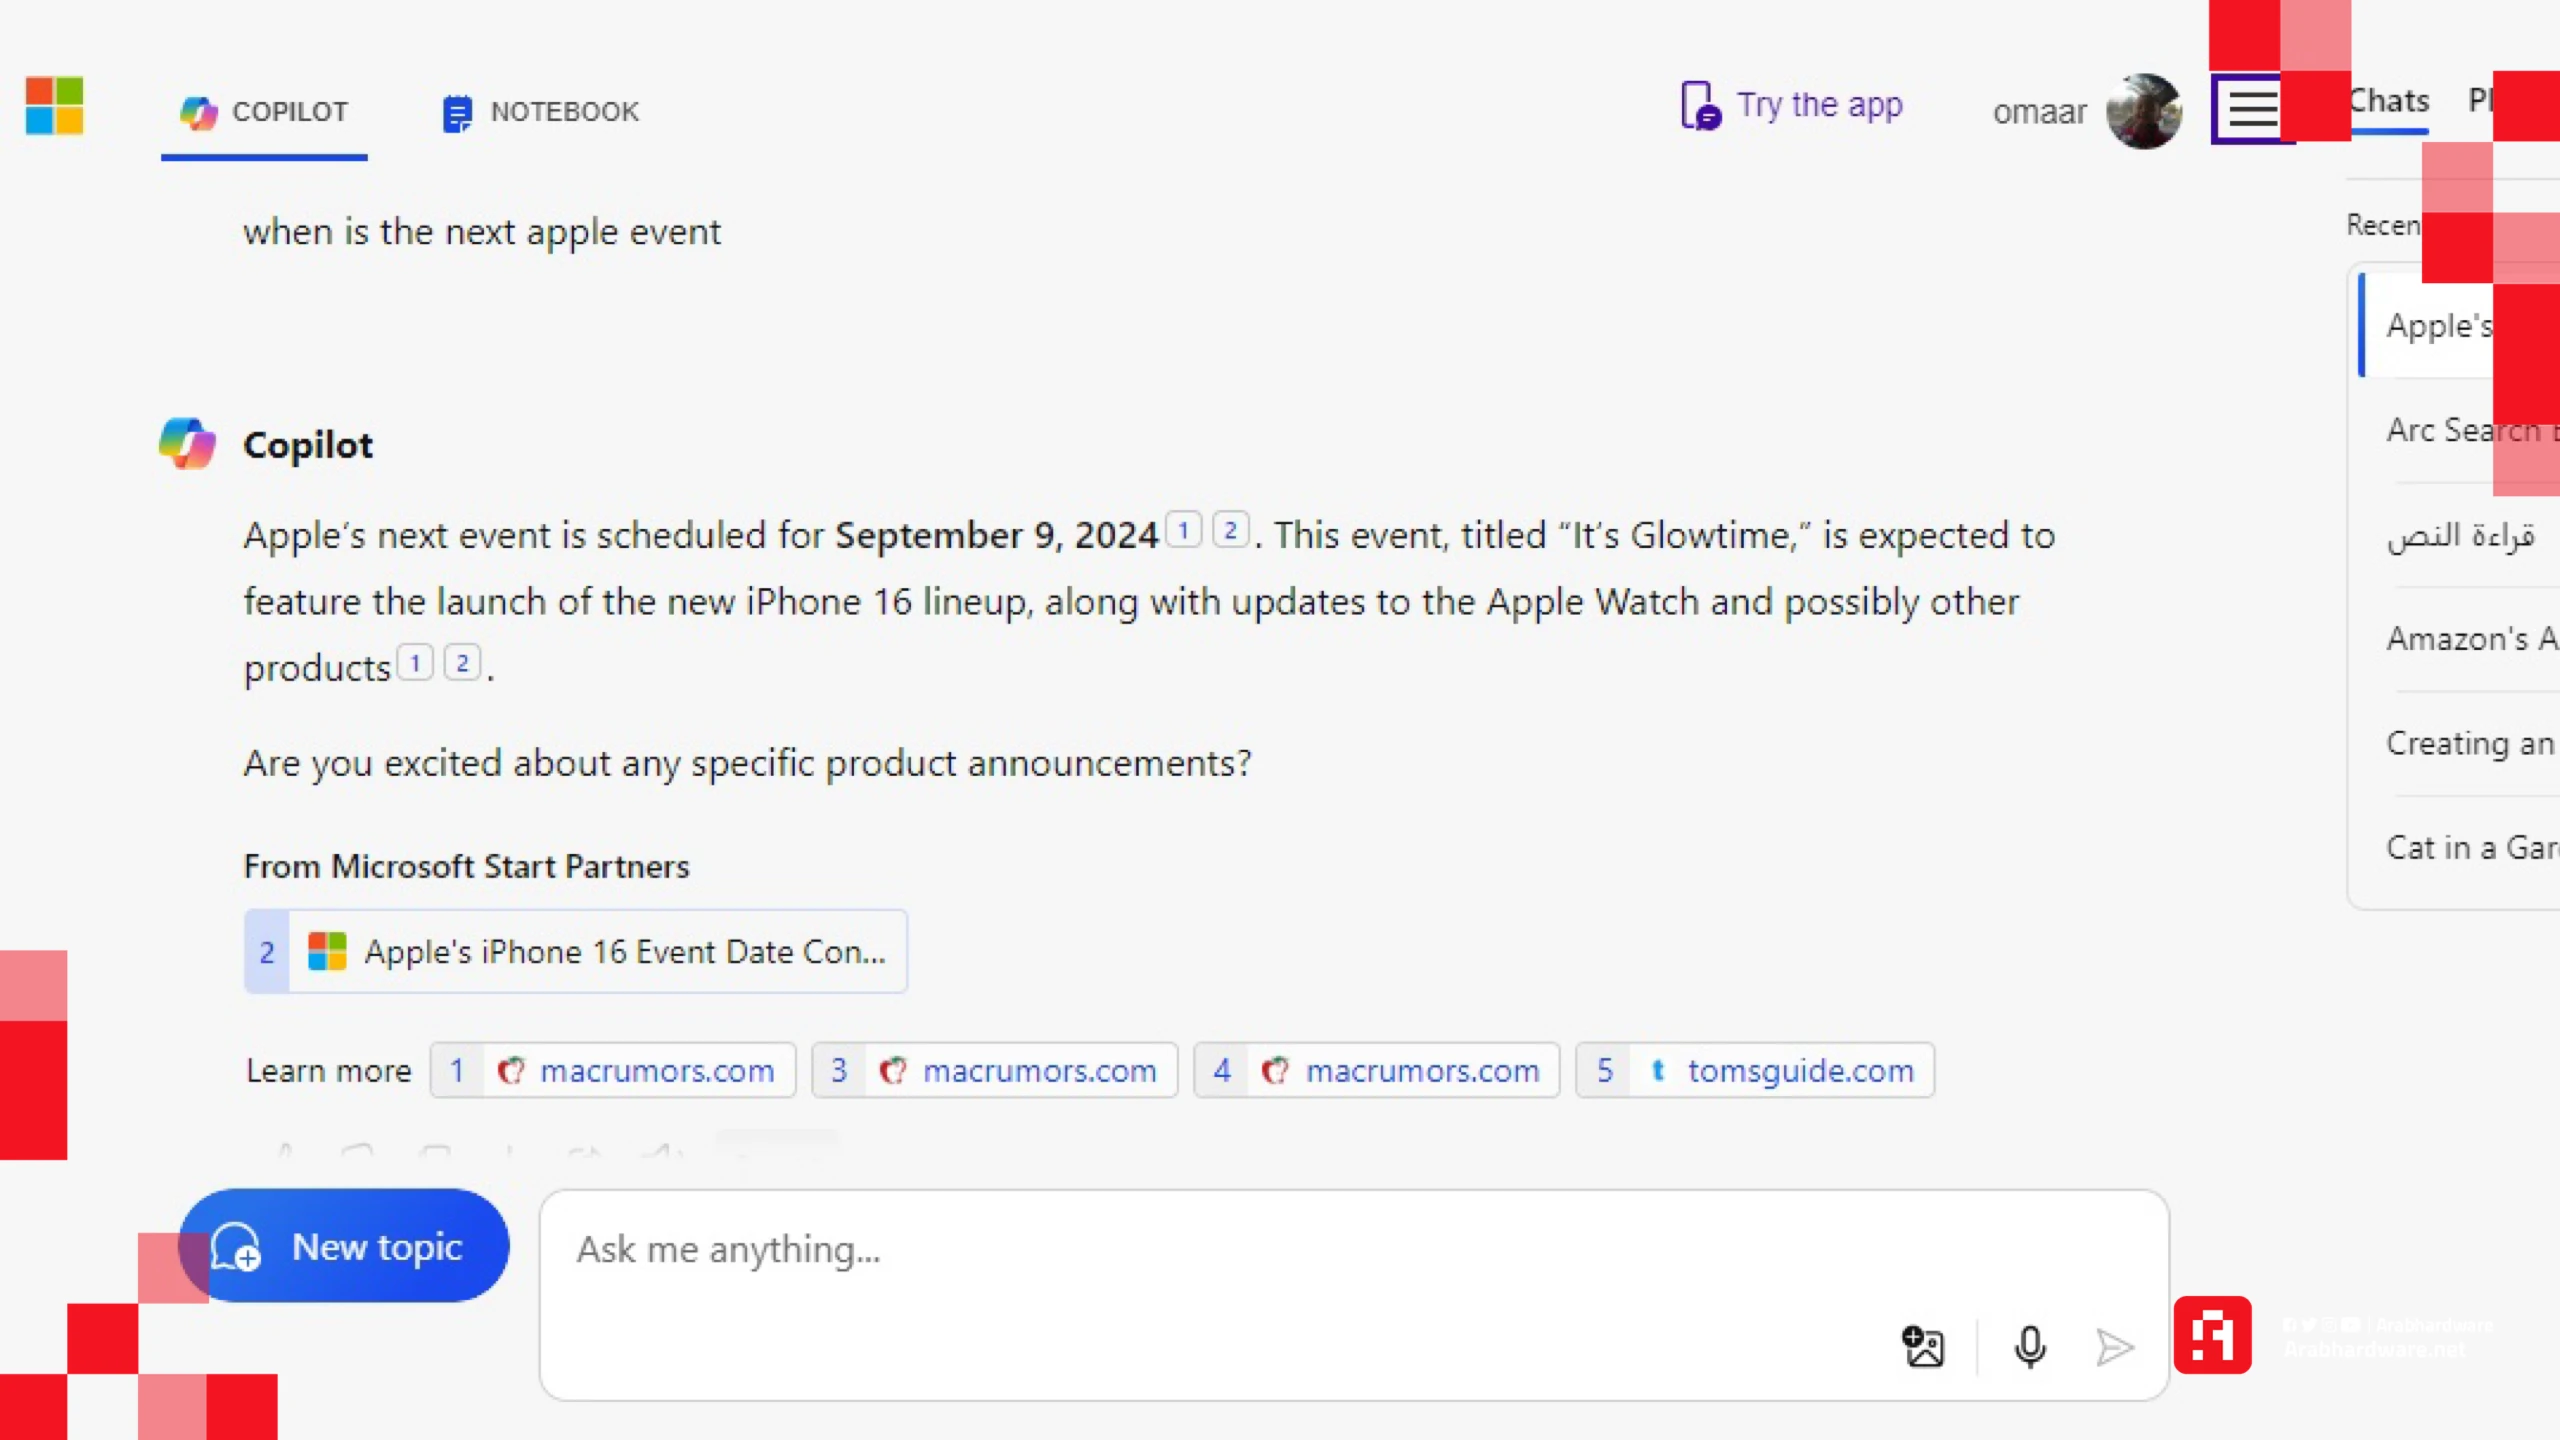
Task: Switch to the COPILOT tab
Action: click(264, 112)
